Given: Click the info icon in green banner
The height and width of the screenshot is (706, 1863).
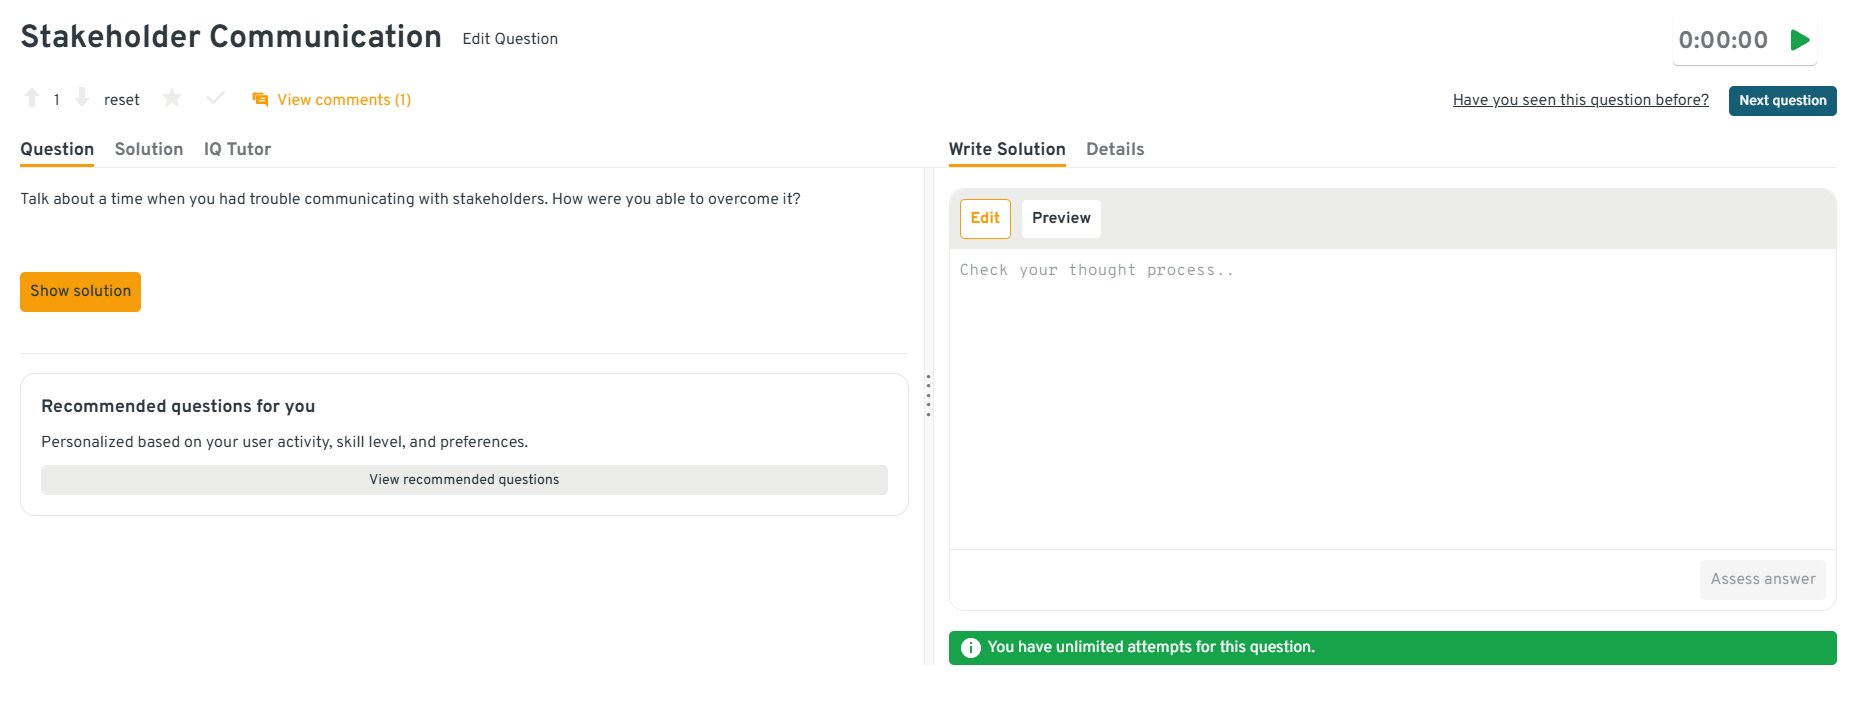Looking at the screenshot, I should [970, 648].
